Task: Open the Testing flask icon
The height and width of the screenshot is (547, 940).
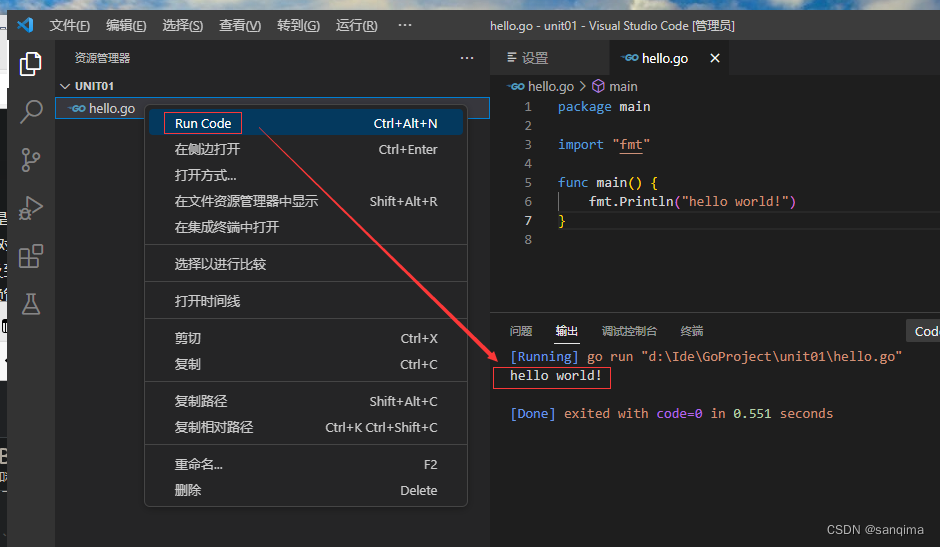Action: point(31,304)
